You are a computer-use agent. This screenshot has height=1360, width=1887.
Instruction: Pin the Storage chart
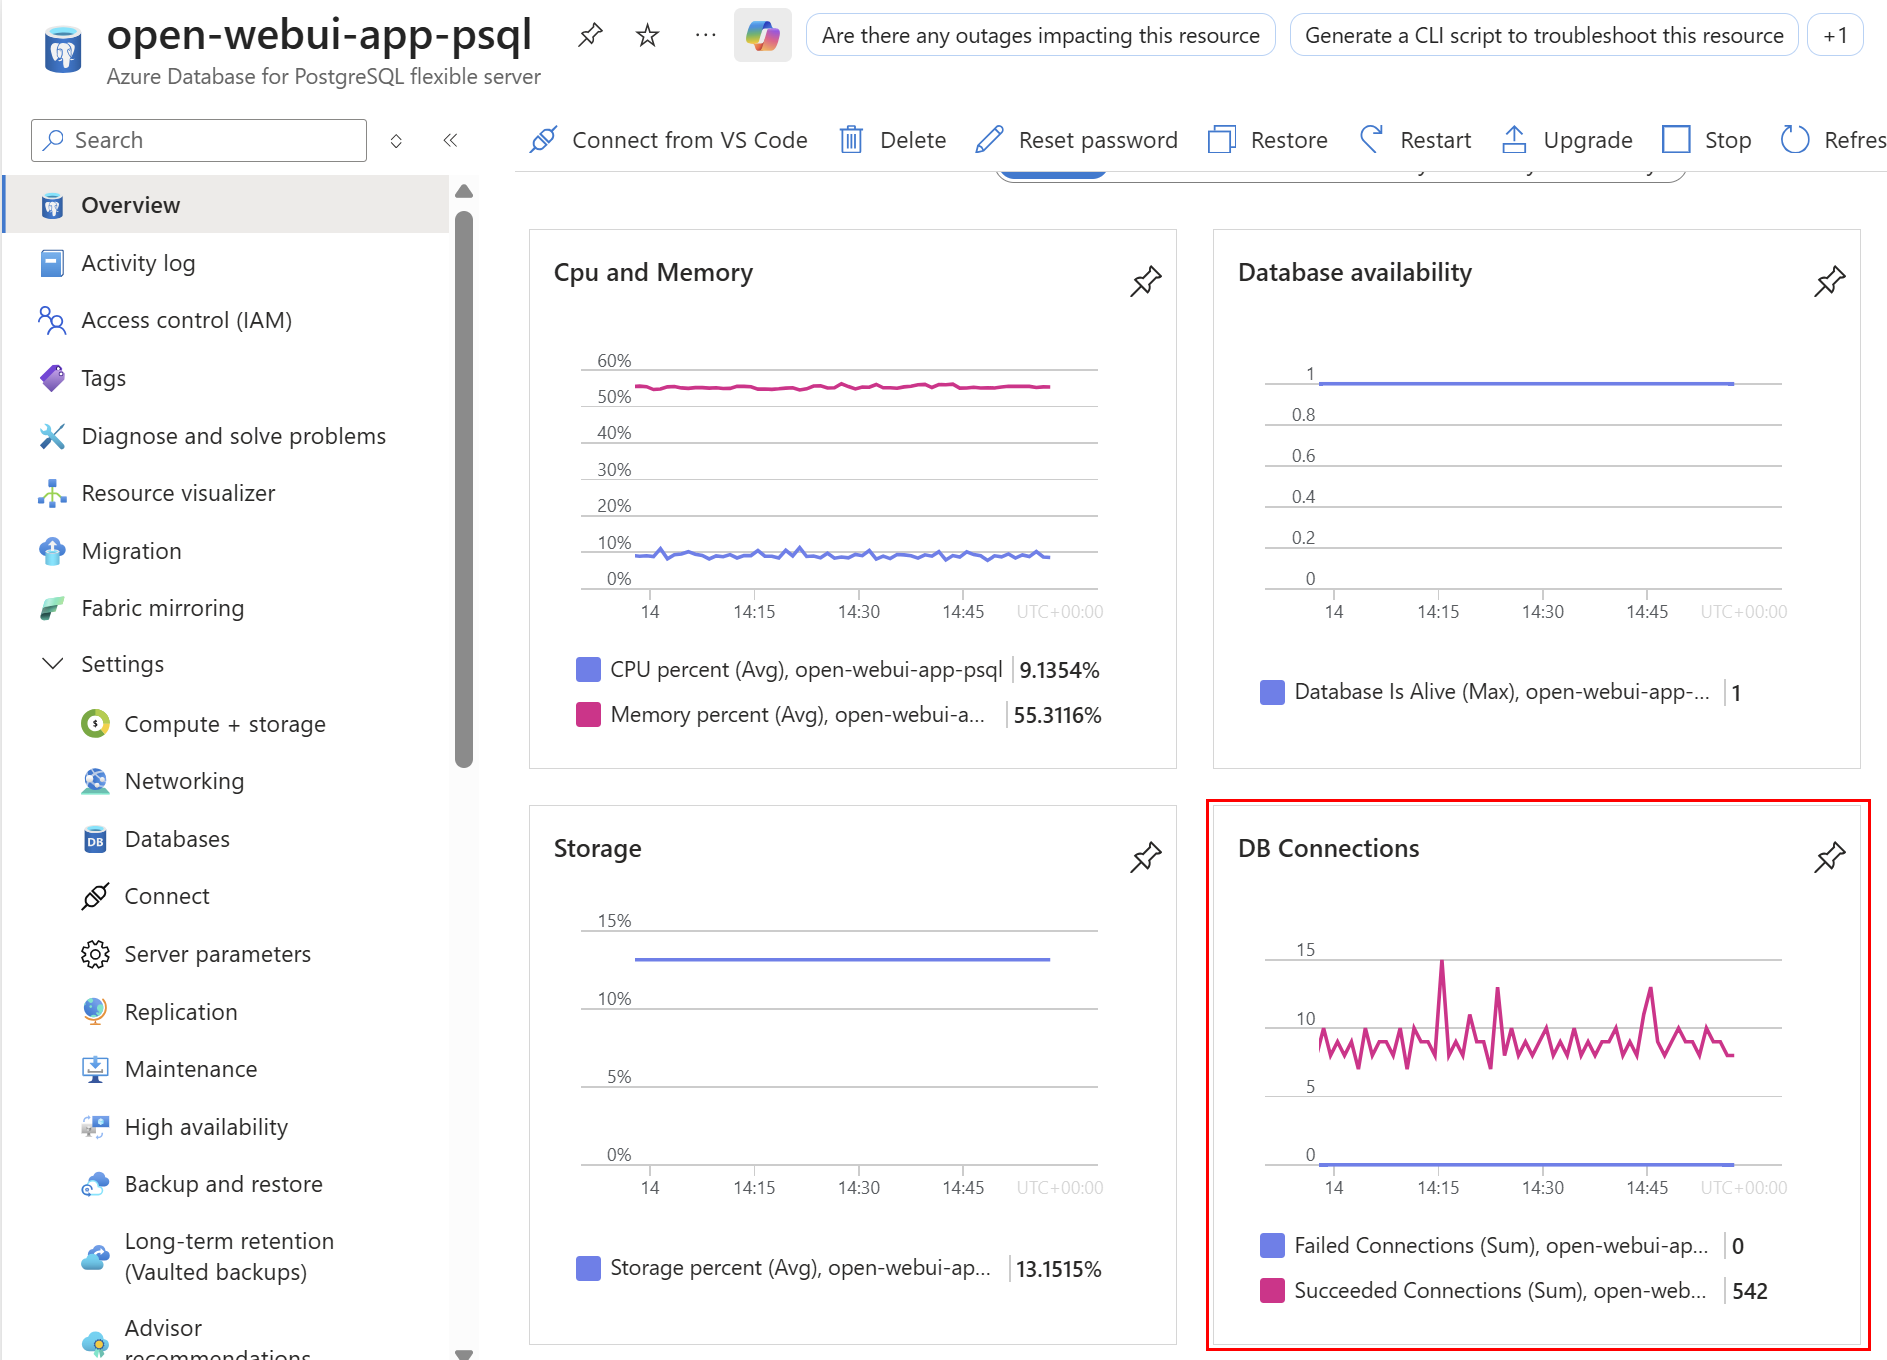1145,857
